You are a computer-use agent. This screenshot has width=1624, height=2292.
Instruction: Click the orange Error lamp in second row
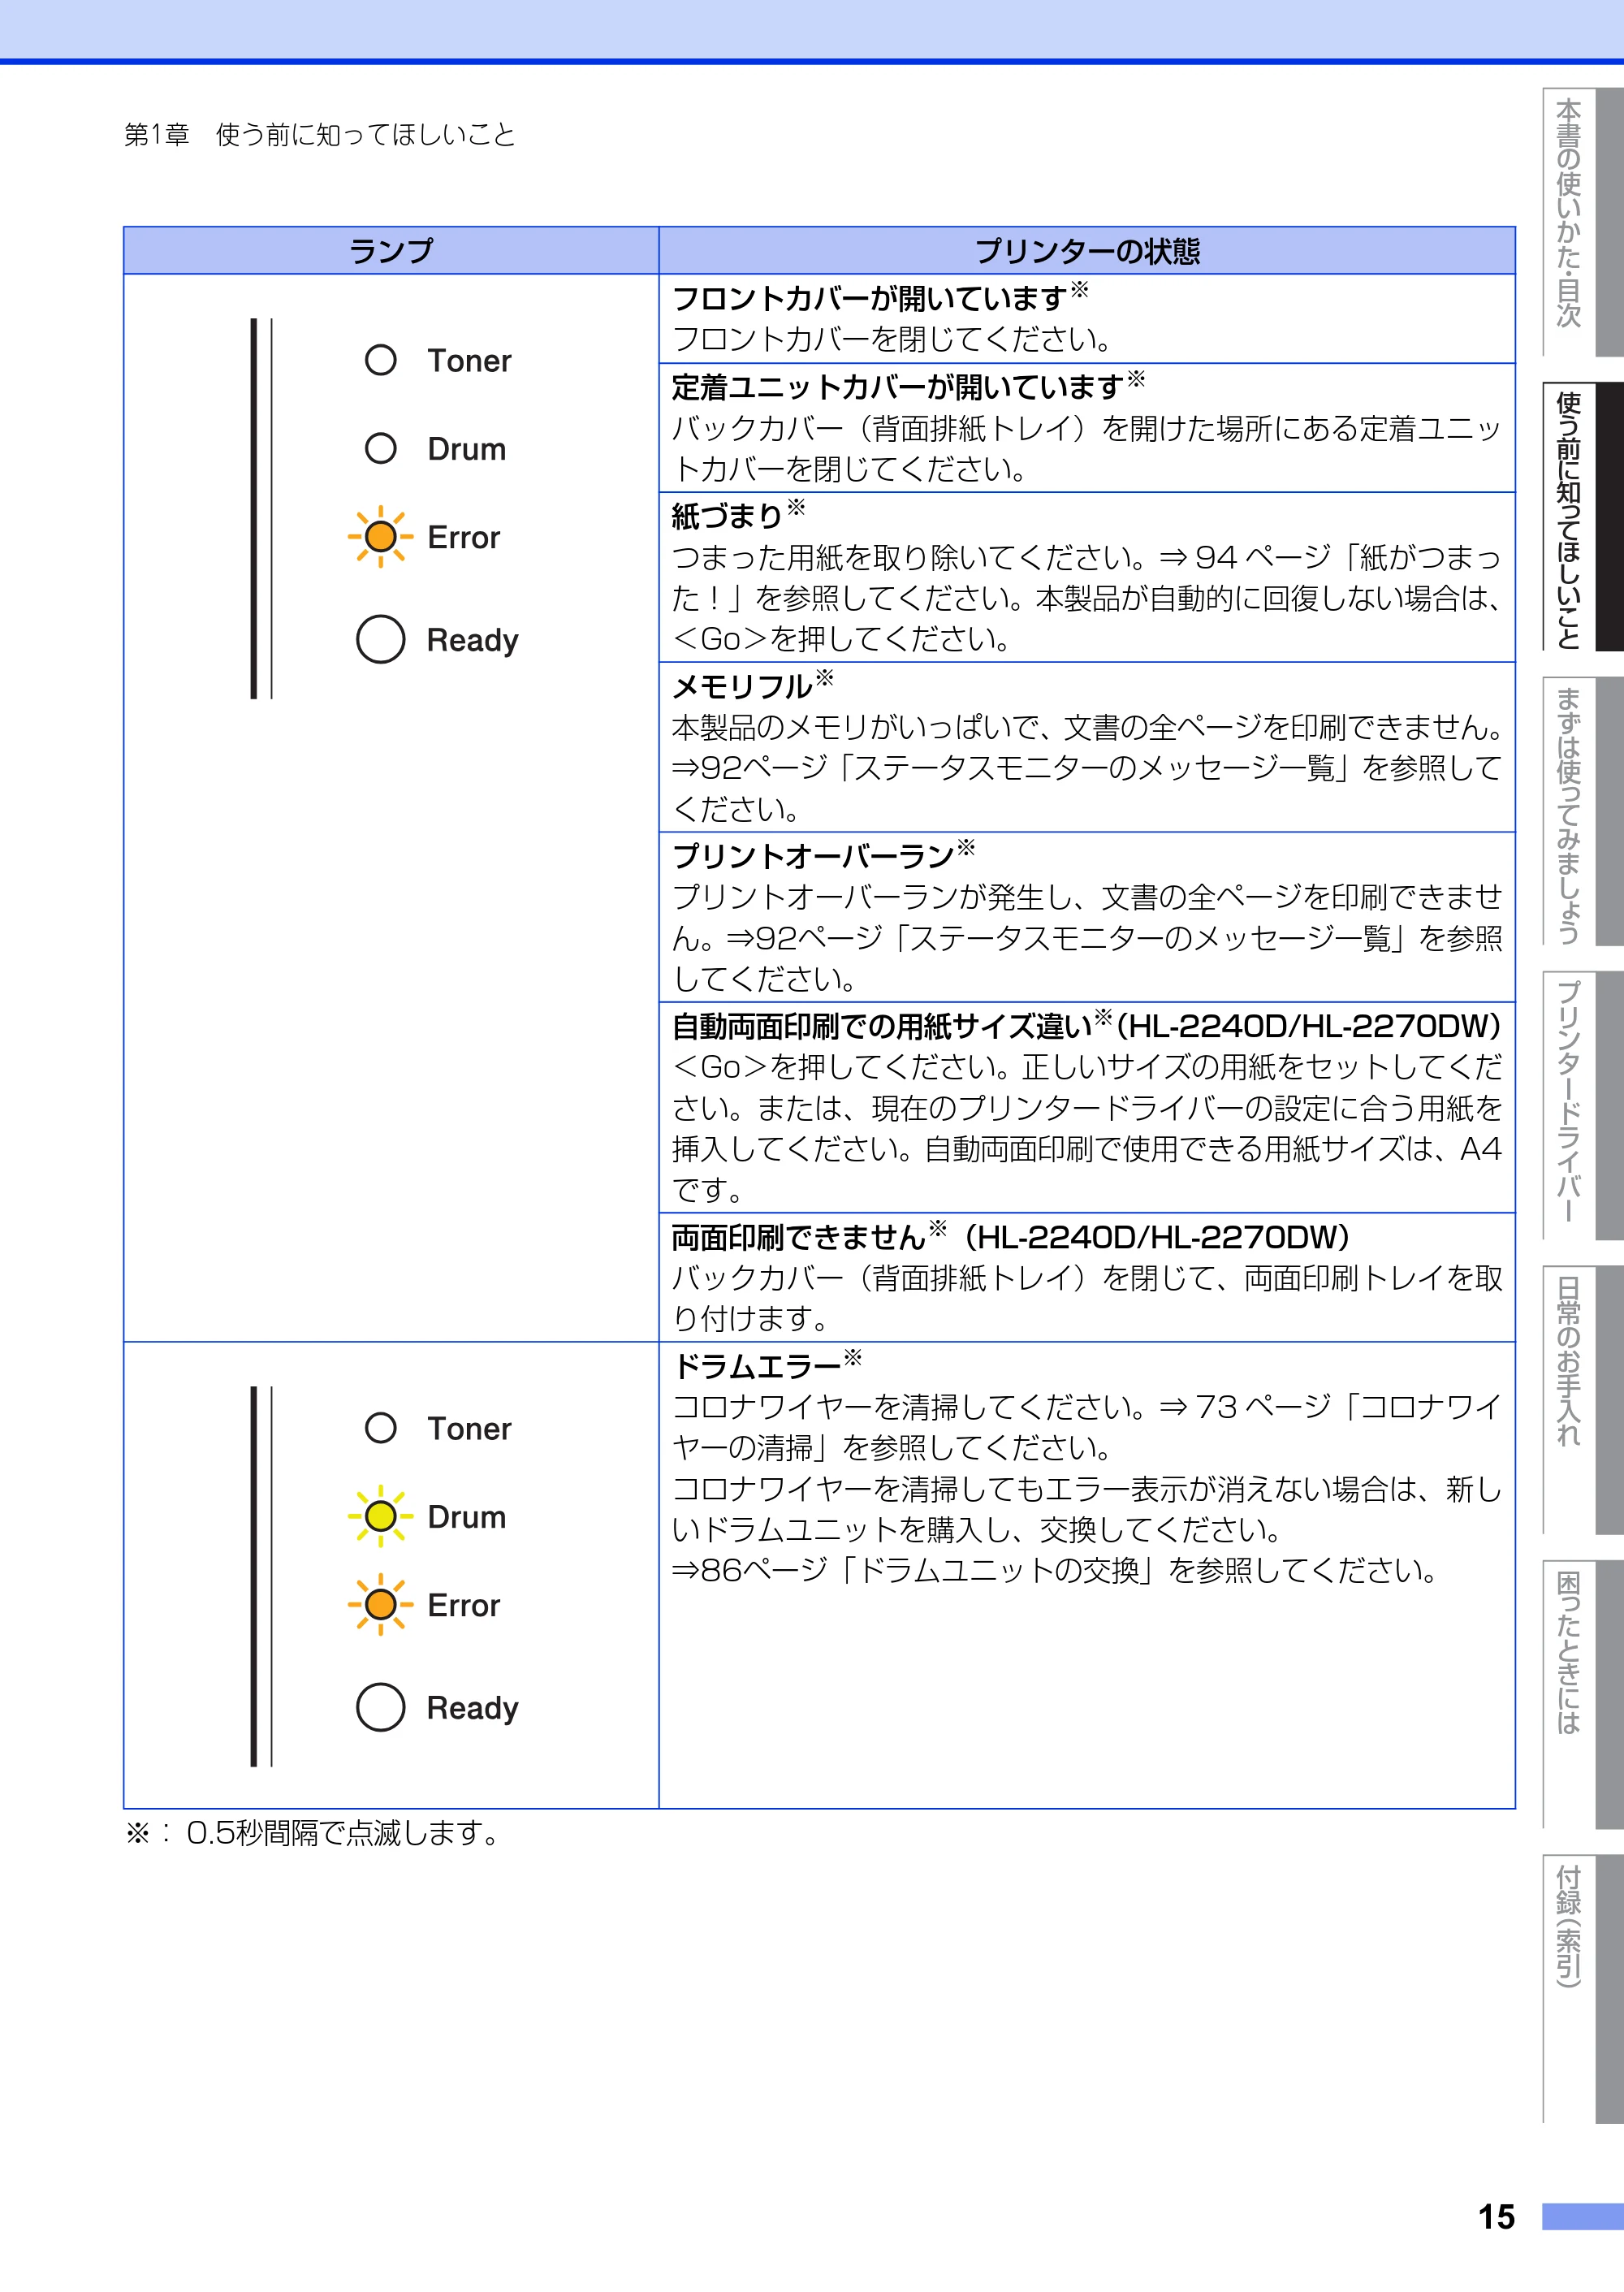click(380, 1604)
